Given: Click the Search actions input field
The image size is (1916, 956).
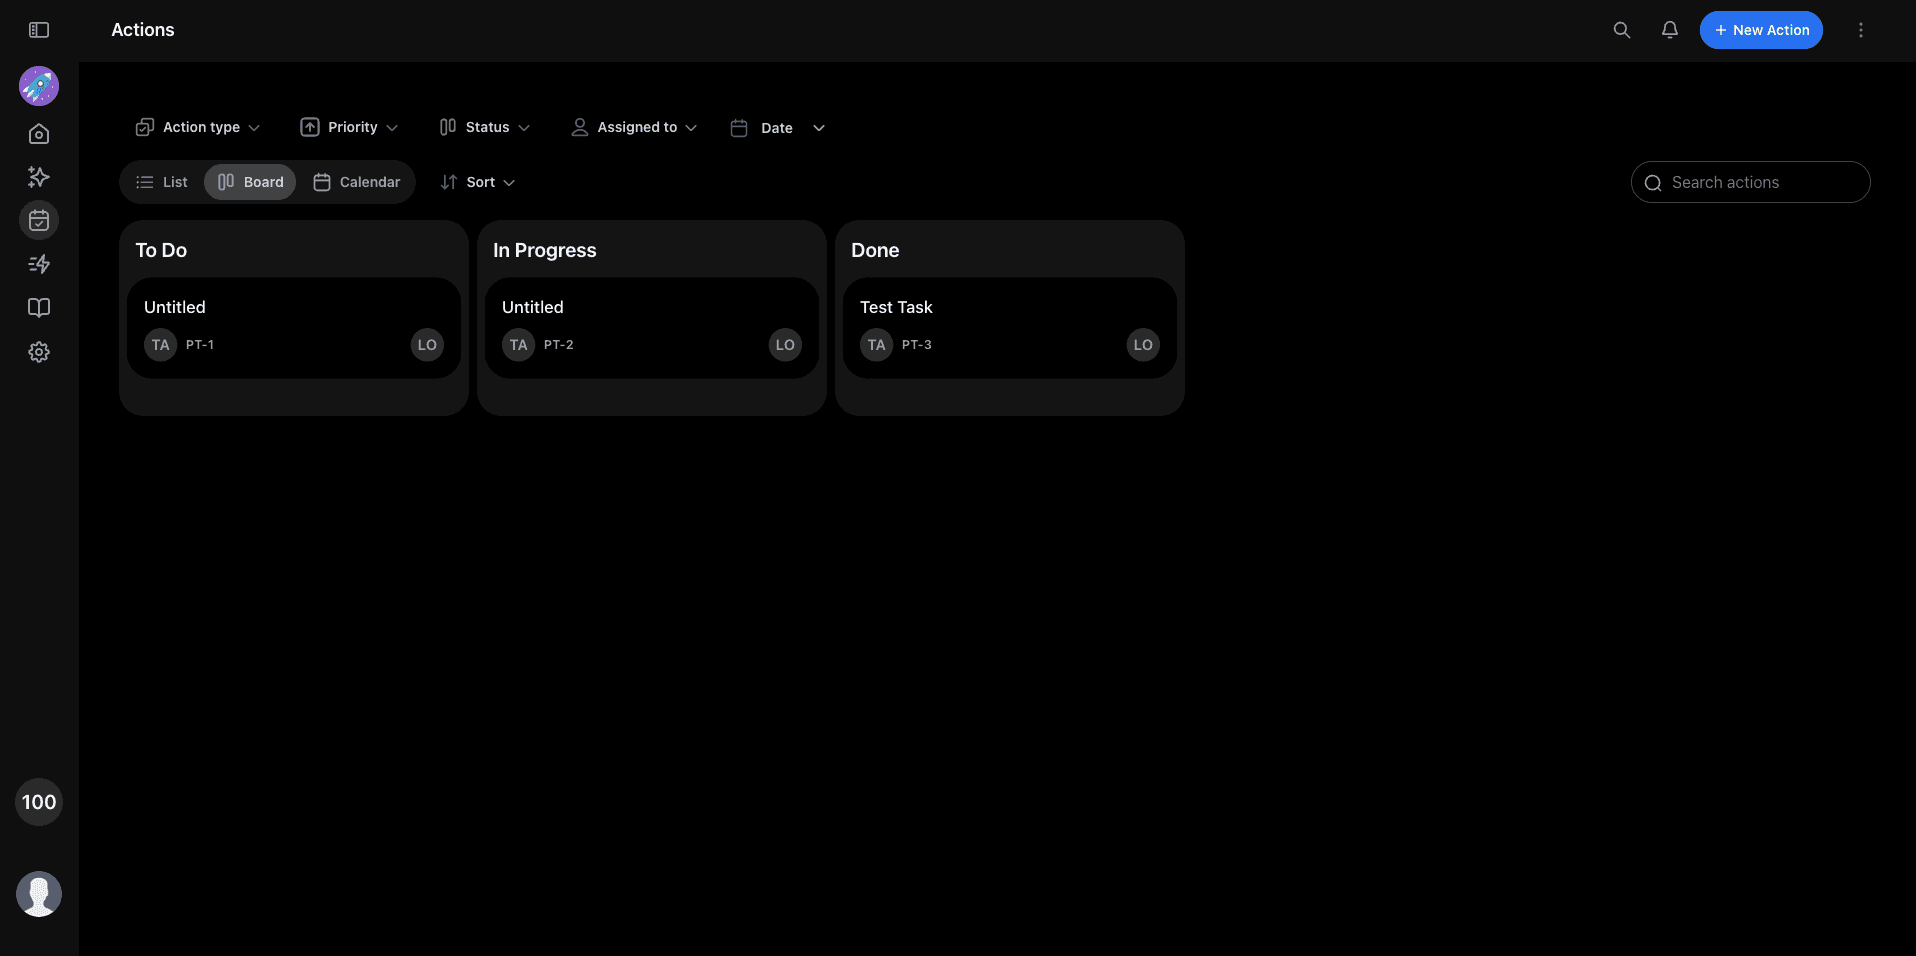Looking at the screenshot, I should tap(1750, 182).
